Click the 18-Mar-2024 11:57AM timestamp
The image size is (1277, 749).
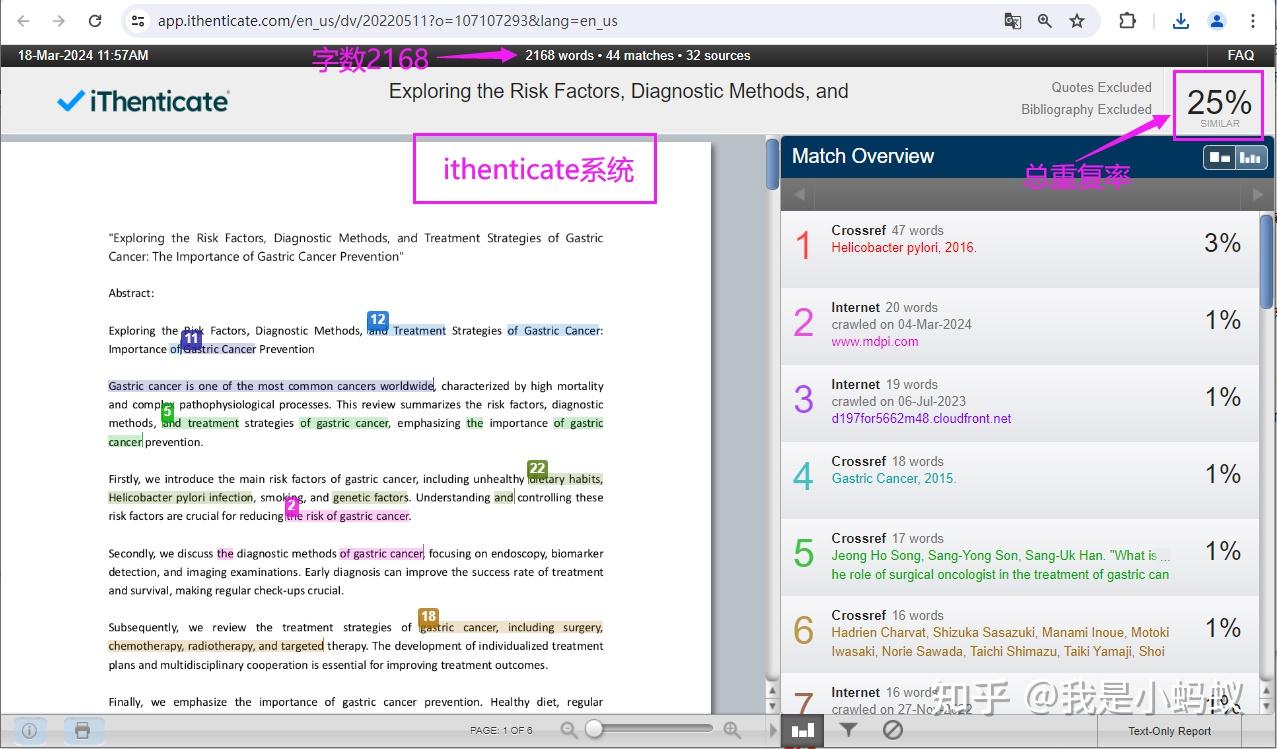point(83,55)
